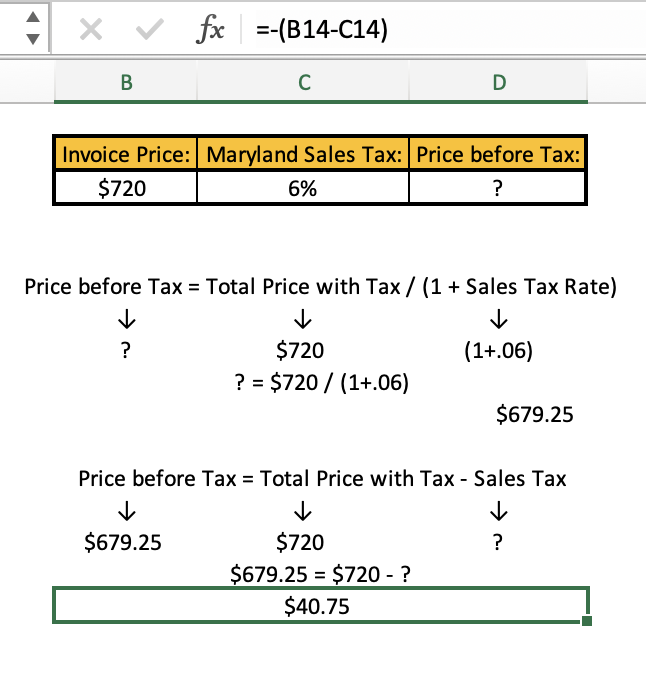Select the active cell showing $40.75

(x=318, y=606)
